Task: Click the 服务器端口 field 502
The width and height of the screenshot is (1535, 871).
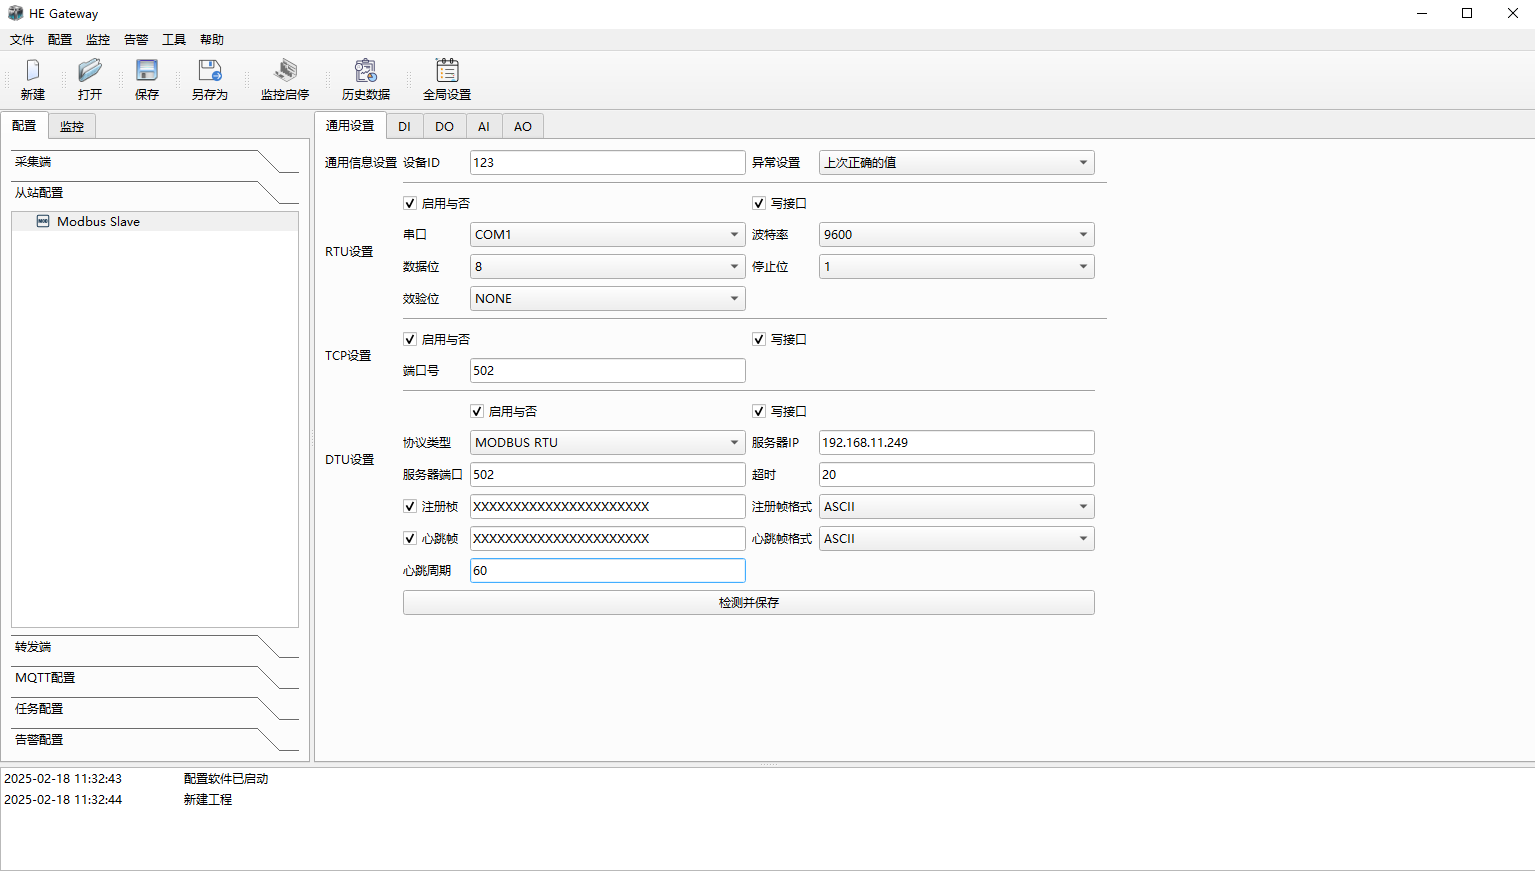Action: click(x=608, y=474)
